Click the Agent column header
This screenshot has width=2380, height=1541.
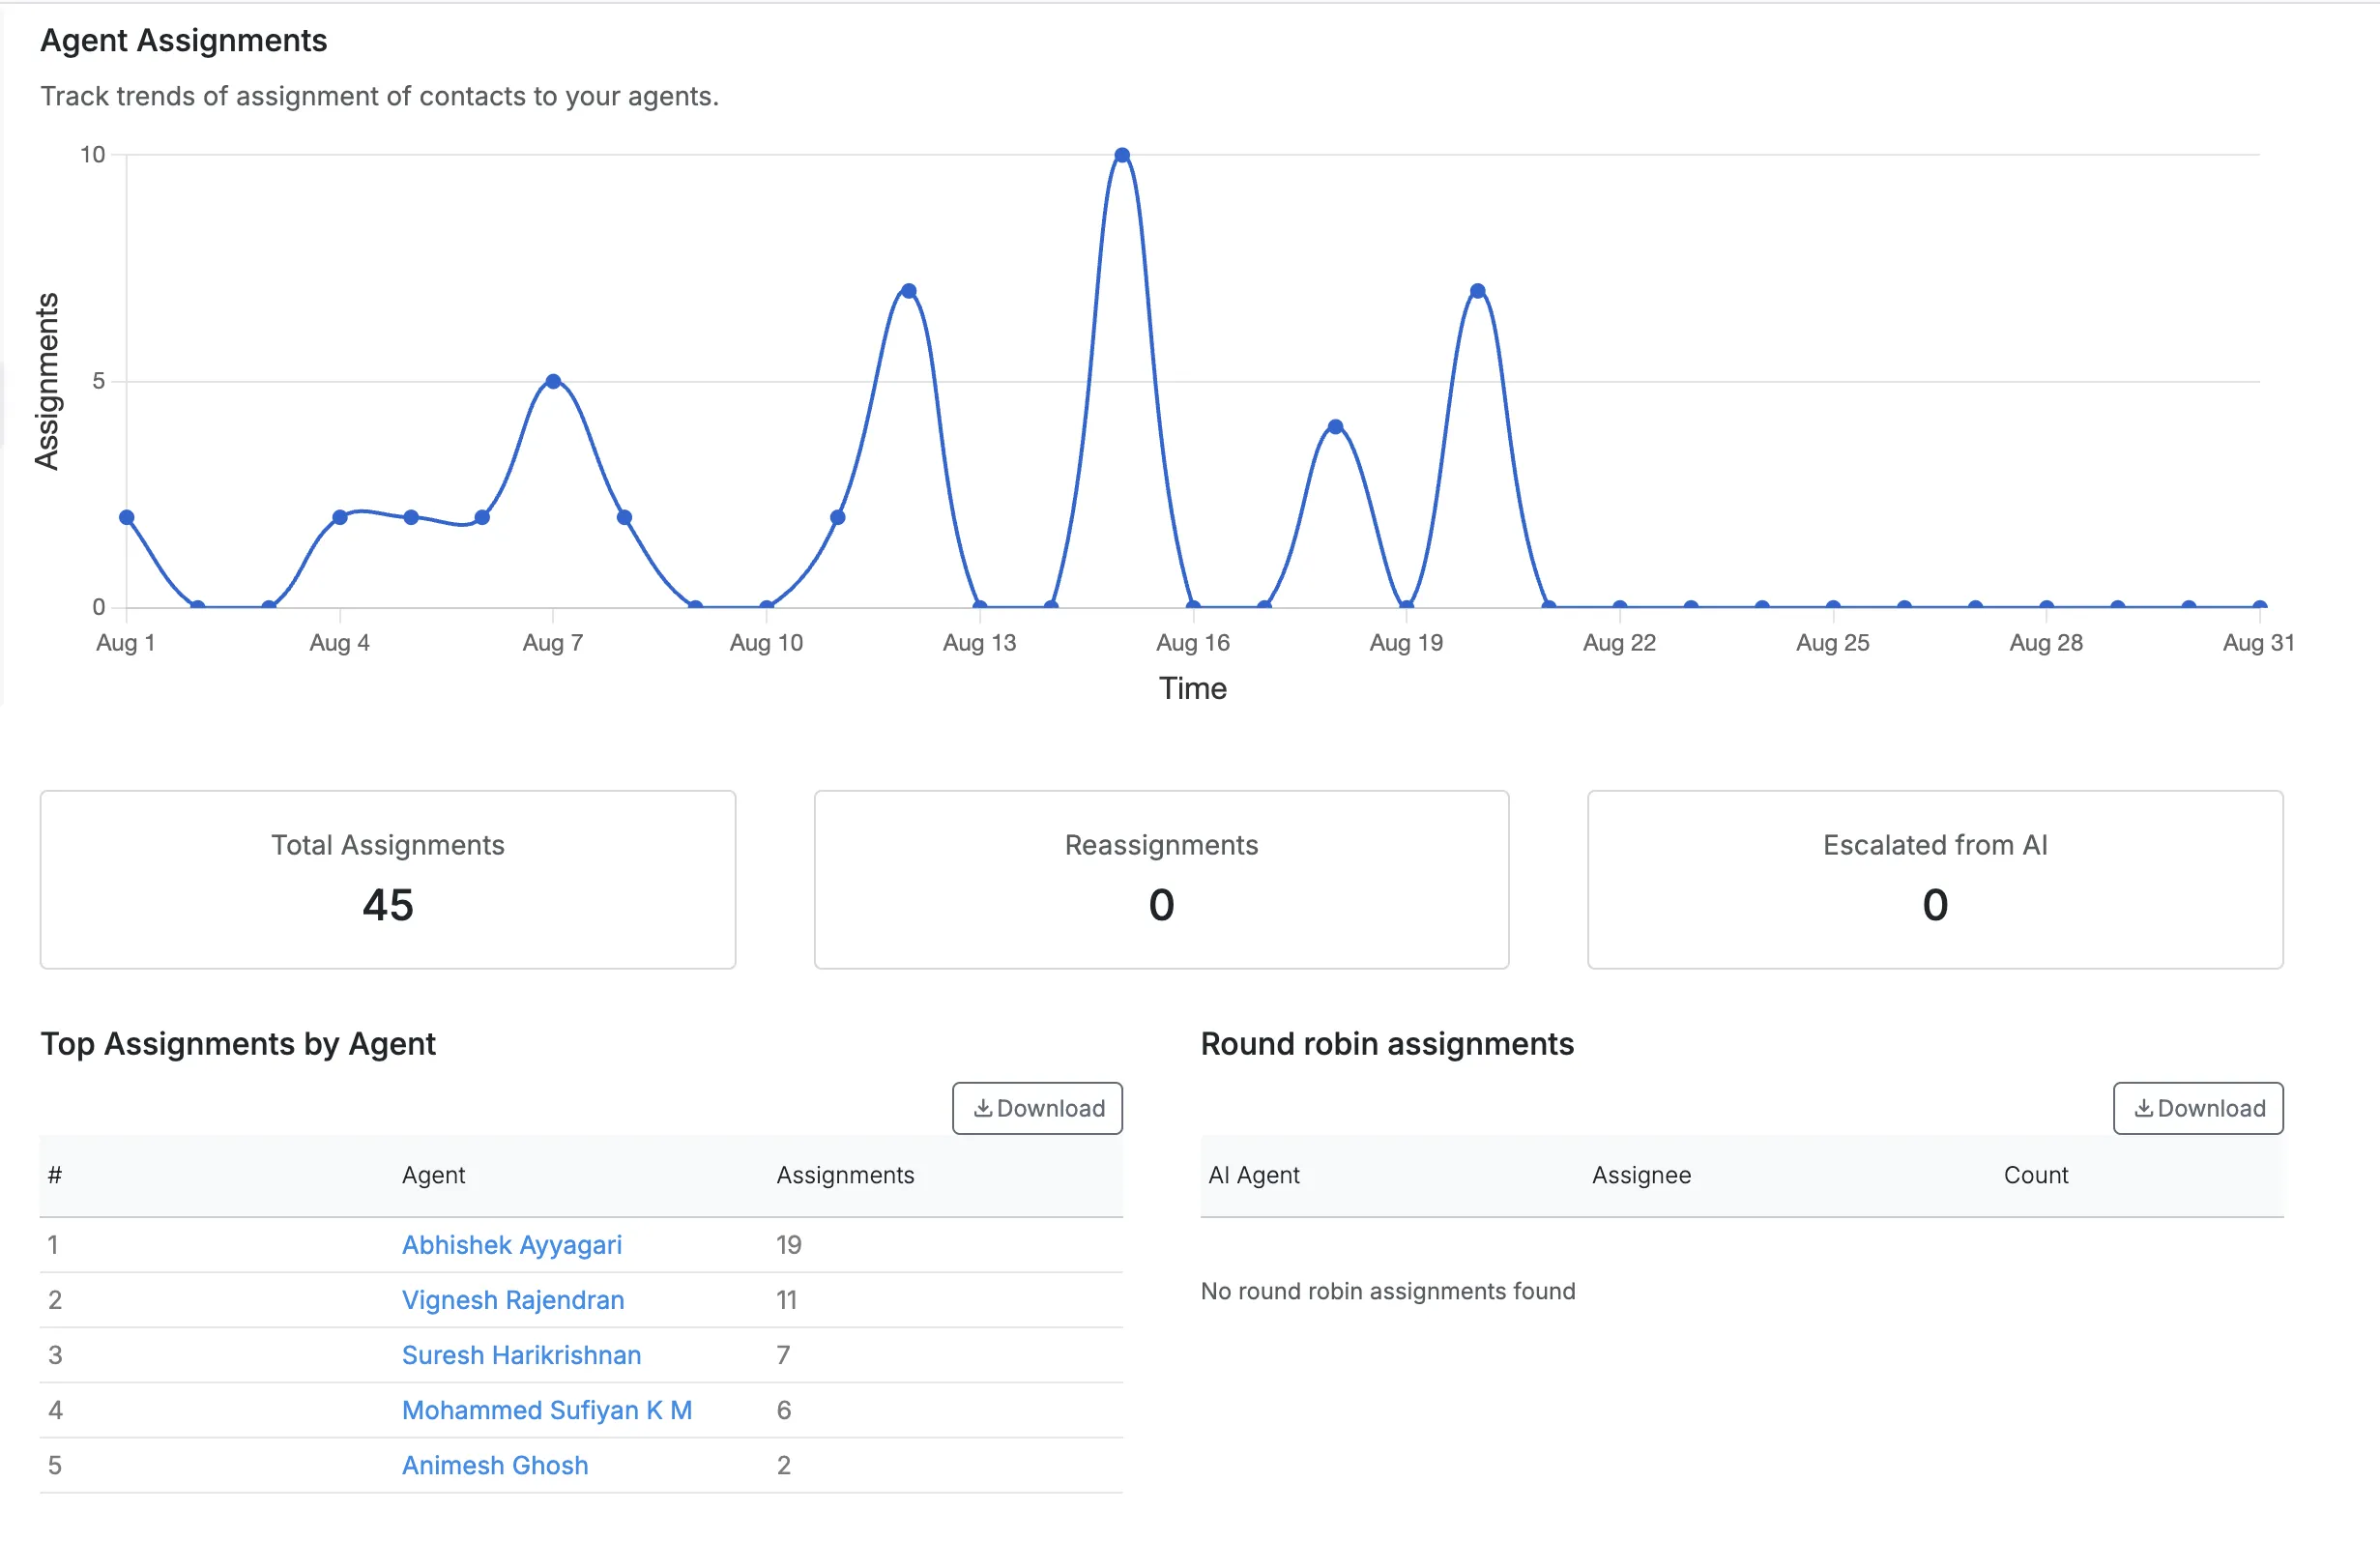click(433, 1175)
